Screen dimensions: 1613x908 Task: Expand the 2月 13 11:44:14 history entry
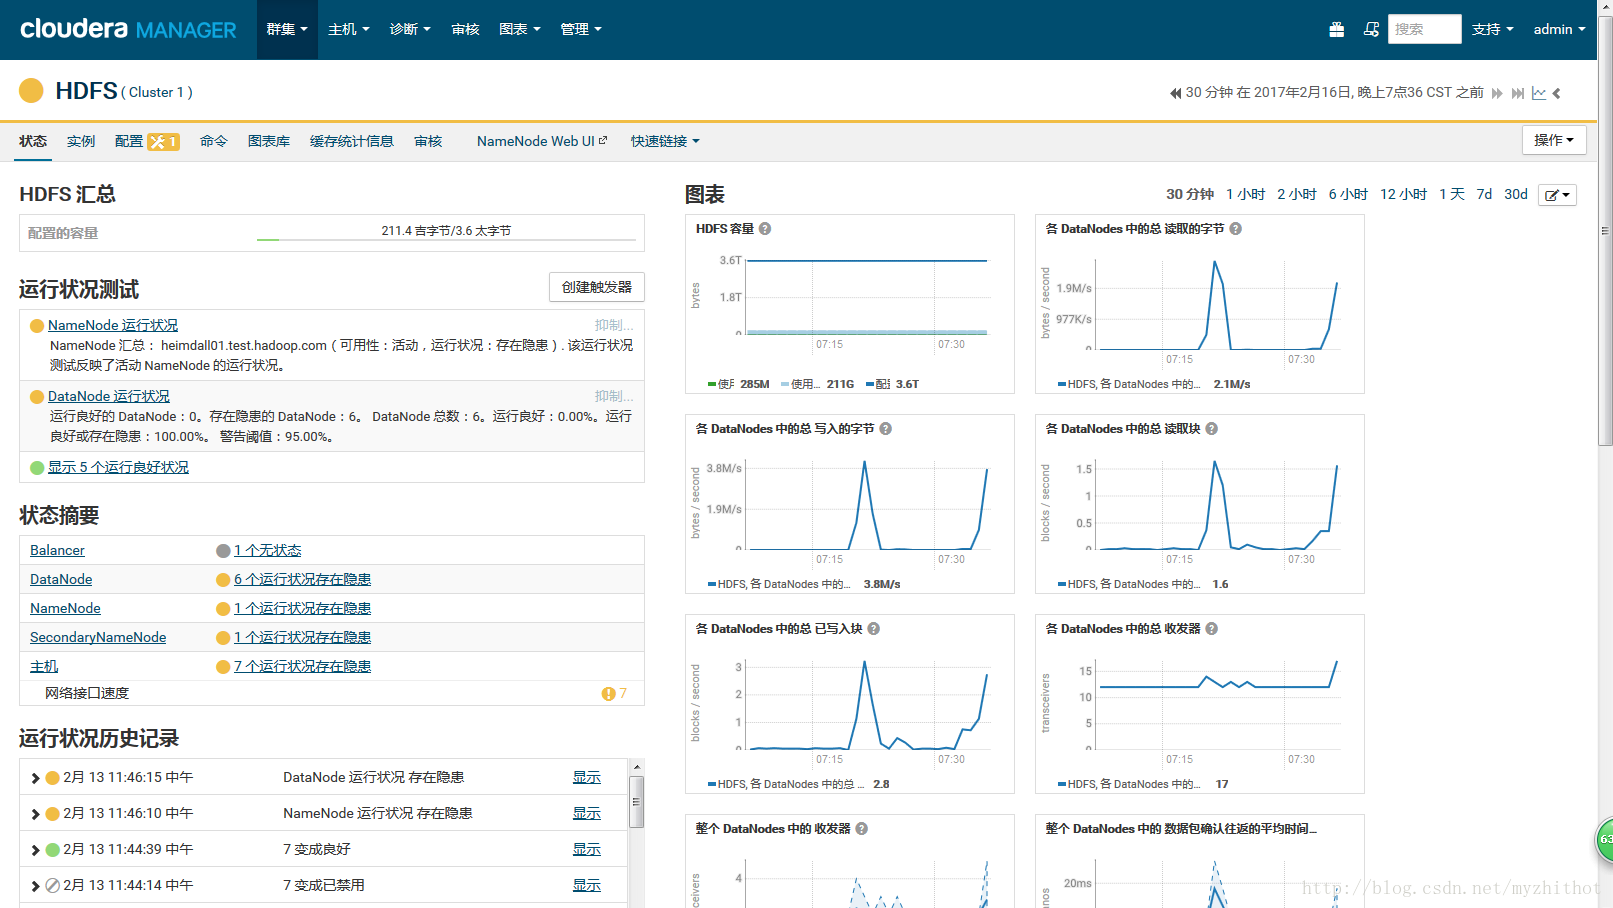pyautogui.click(x=35, y=886)
